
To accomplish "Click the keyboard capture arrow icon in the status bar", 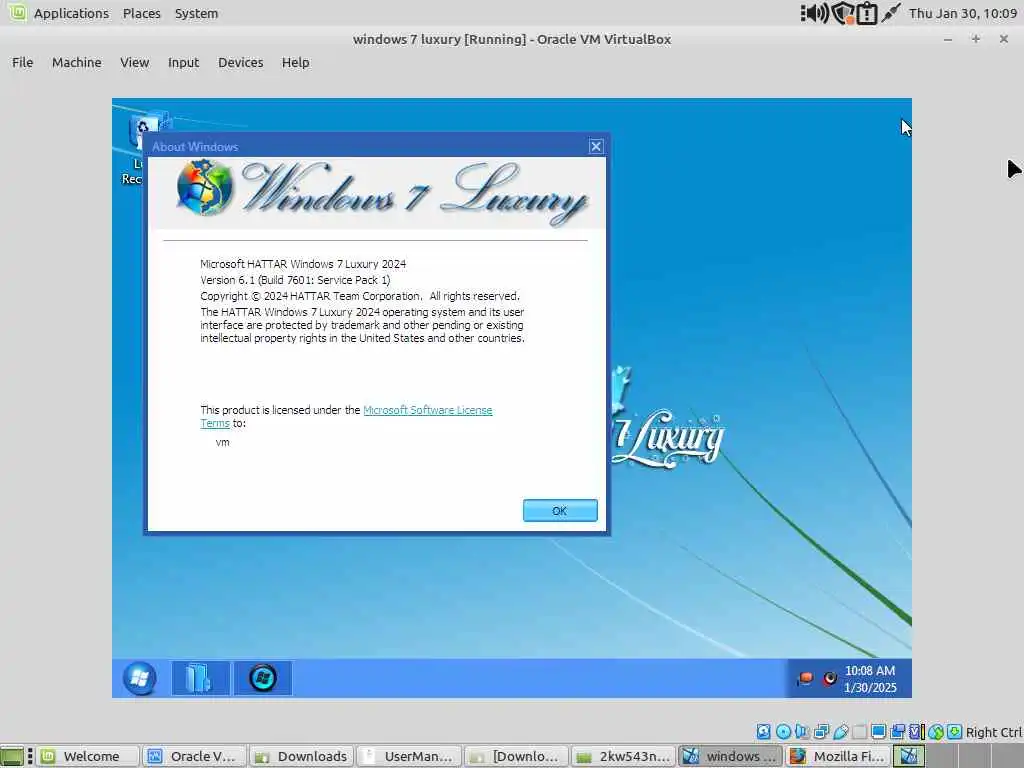I will click(x=955, y=731).
